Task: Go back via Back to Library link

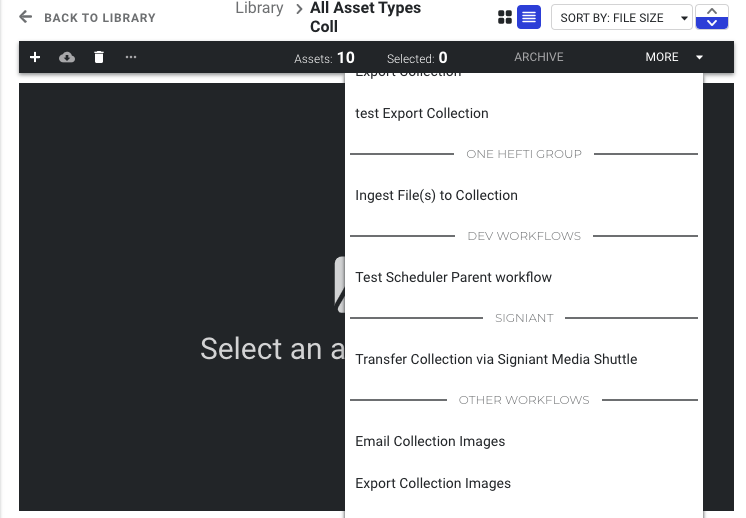Action: pos(99,18)
